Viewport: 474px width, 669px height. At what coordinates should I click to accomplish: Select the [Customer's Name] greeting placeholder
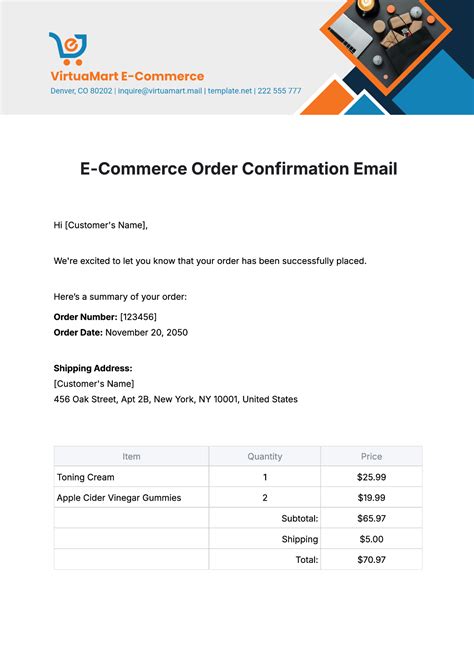105,225
